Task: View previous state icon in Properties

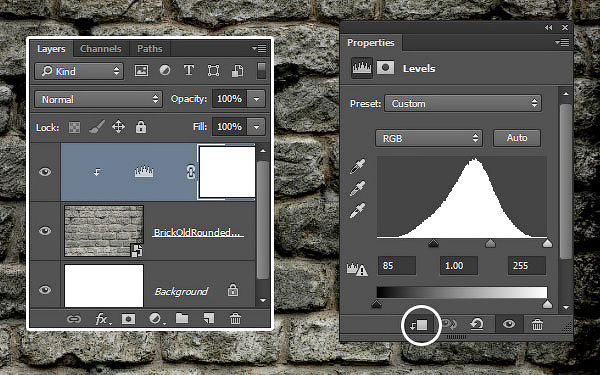Action: coord(449,324)
